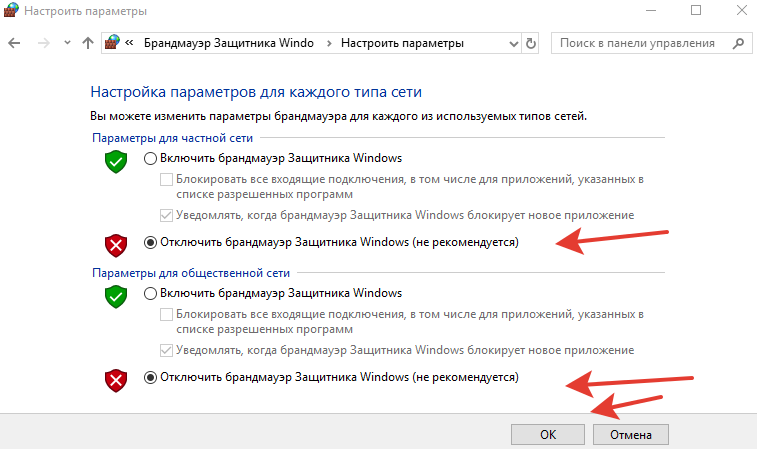Minimize the Настроить параметры window
The width and height of the screenshot is (757, 449).
point(650,10)
